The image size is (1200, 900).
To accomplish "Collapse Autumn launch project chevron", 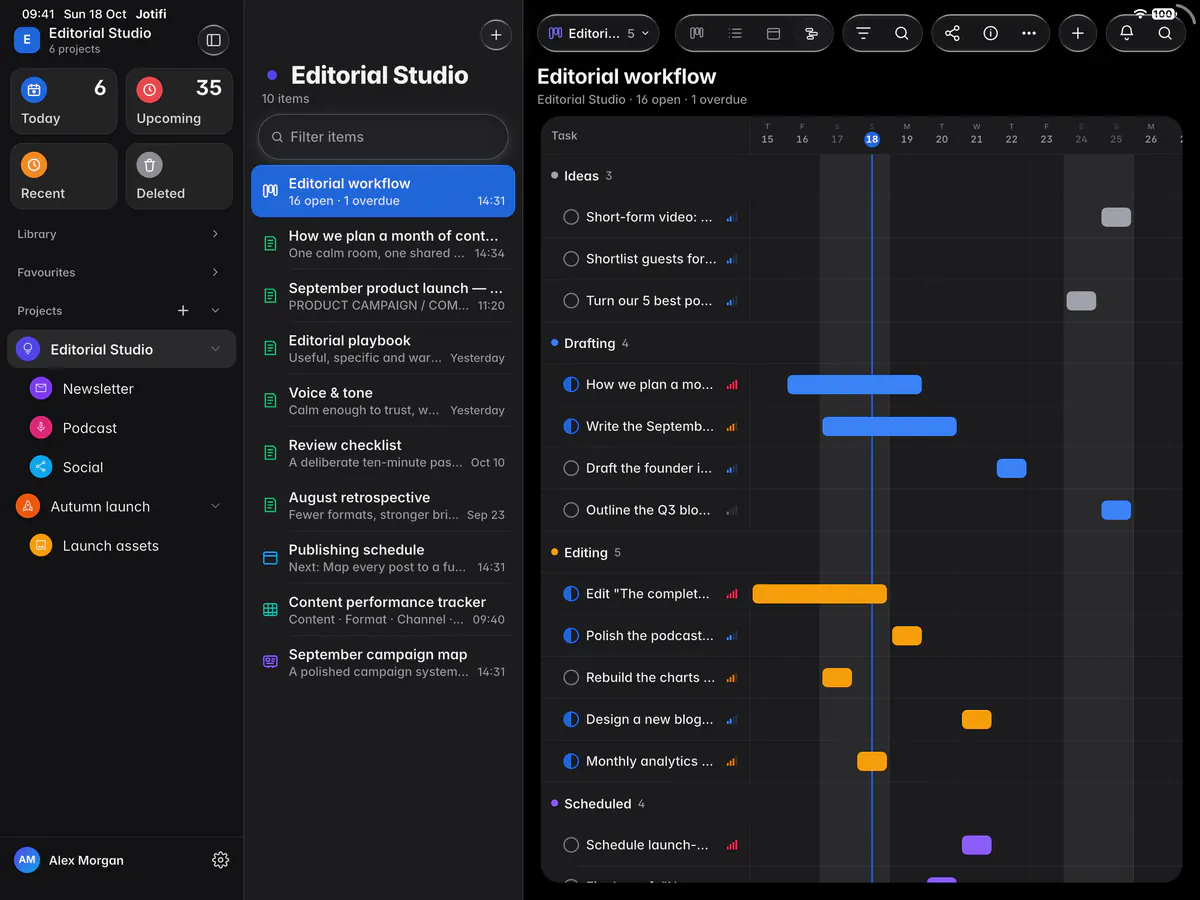I will click(215, 506).
